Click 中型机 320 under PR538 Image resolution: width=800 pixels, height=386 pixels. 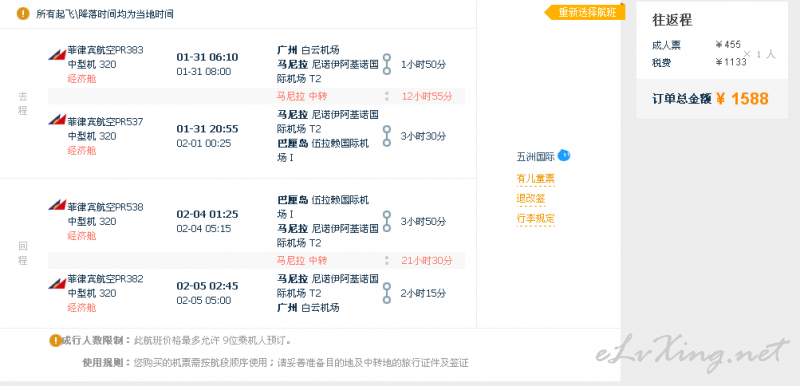click(92, 221)
